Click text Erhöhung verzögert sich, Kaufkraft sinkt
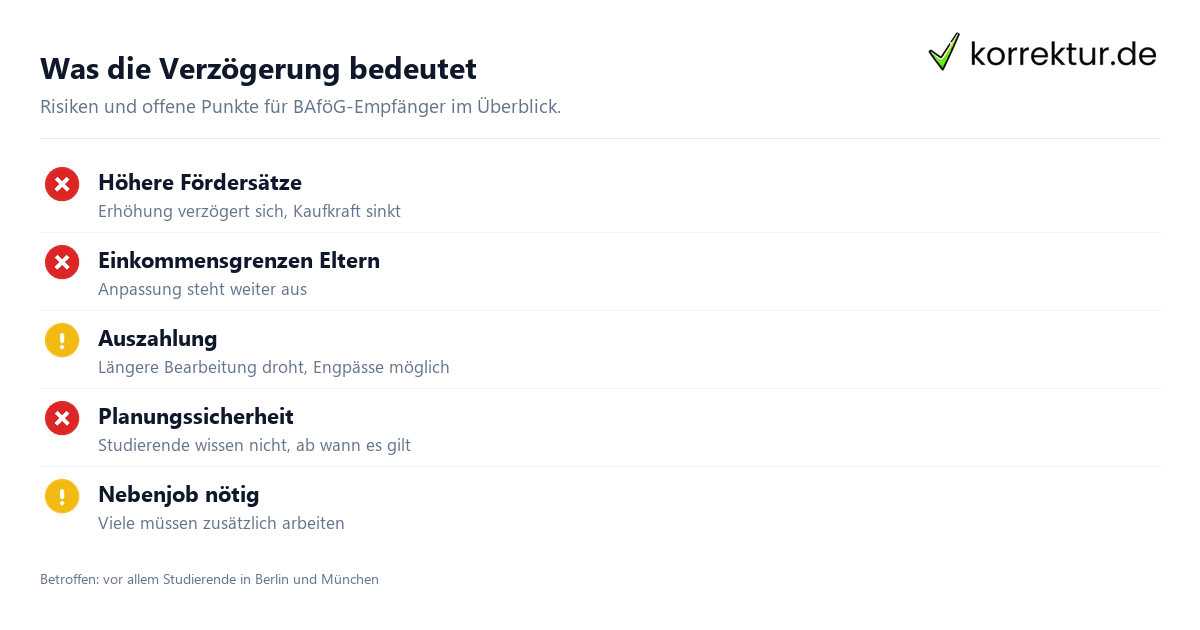Screen dimensions: 1200x630 (x=249, y=211)
